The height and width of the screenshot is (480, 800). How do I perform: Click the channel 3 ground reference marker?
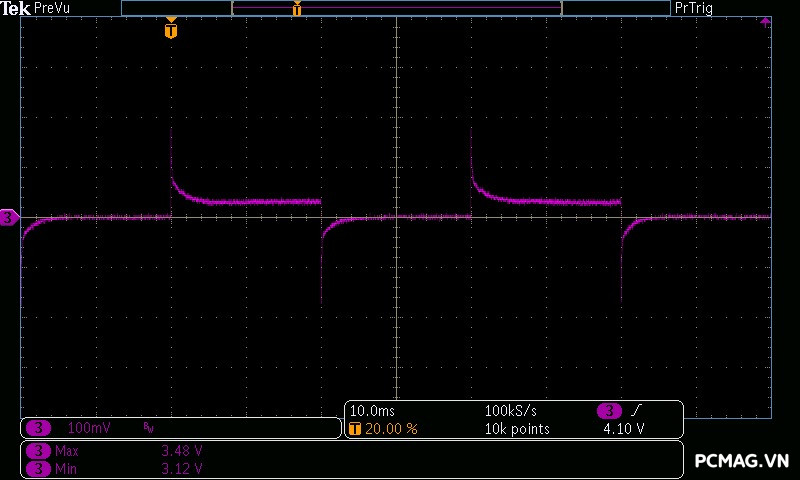pyautogui.click(x=9, y=217)
